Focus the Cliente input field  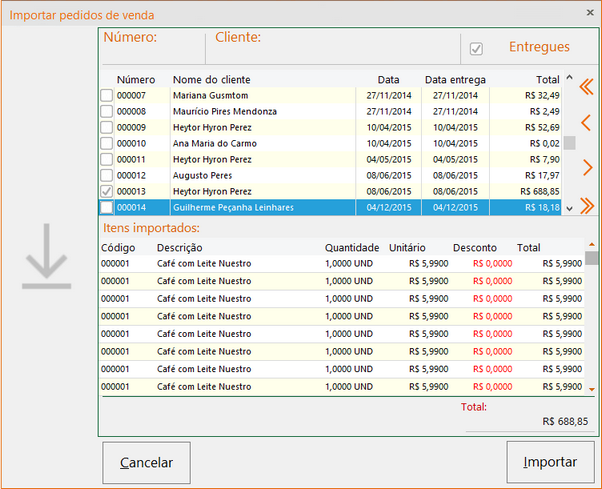(x=332, y=55)
